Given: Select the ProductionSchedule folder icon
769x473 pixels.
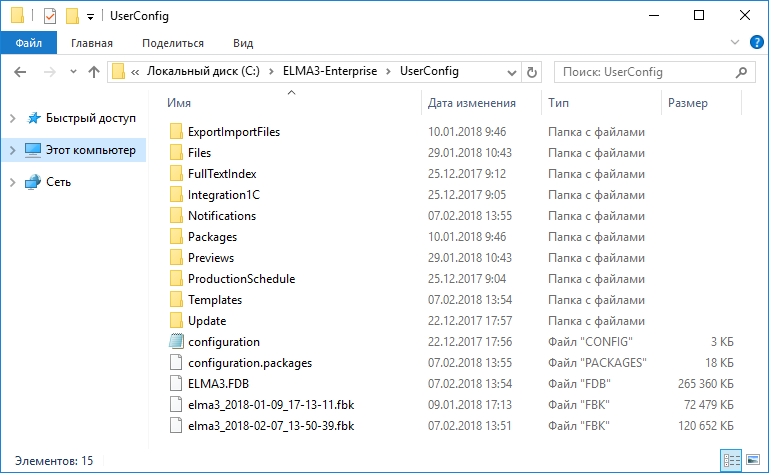Looking at the screenshot, I should pos(176,279).
